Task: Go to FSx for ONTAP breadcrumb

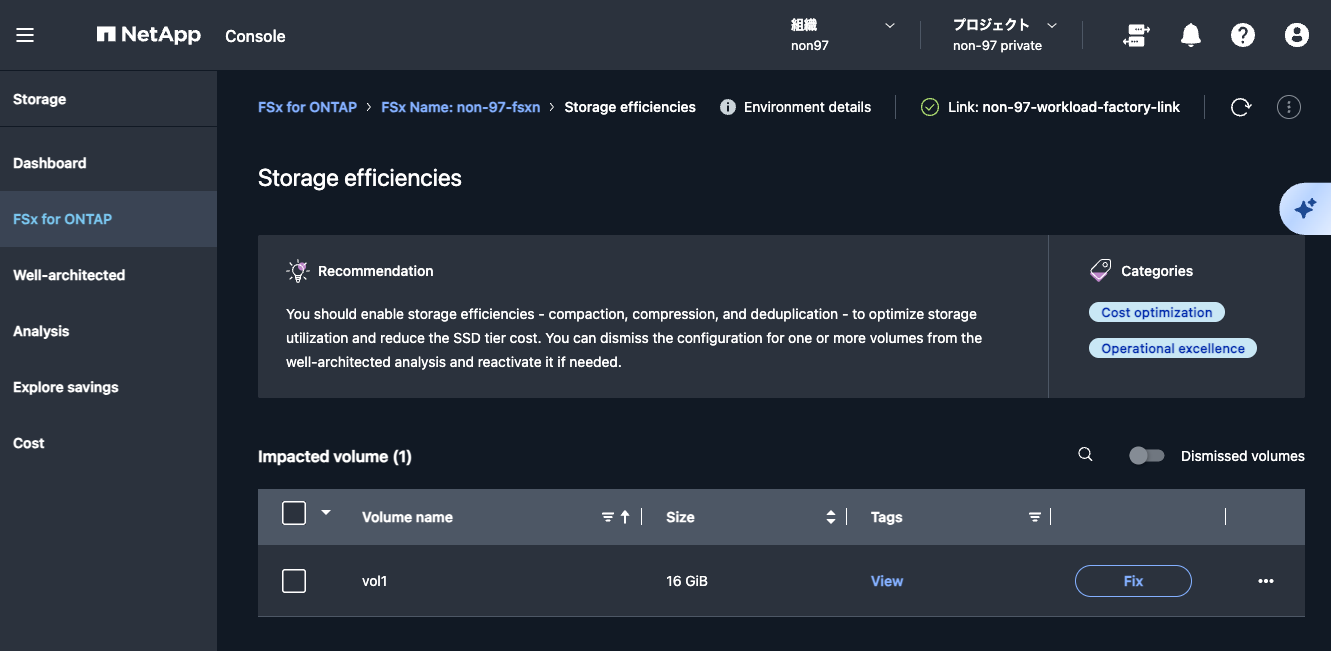Action: (x=307, y=107)
